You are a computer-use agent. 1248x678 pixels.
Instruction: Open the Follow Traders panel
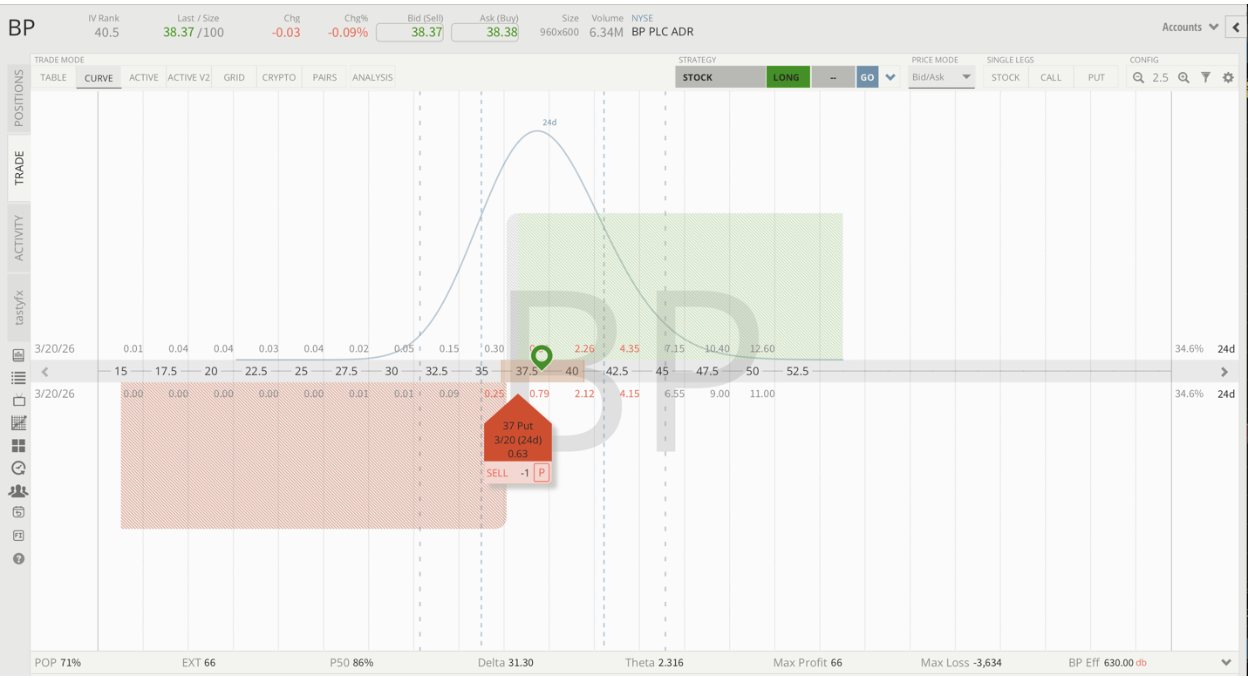(x=17, y=490)
